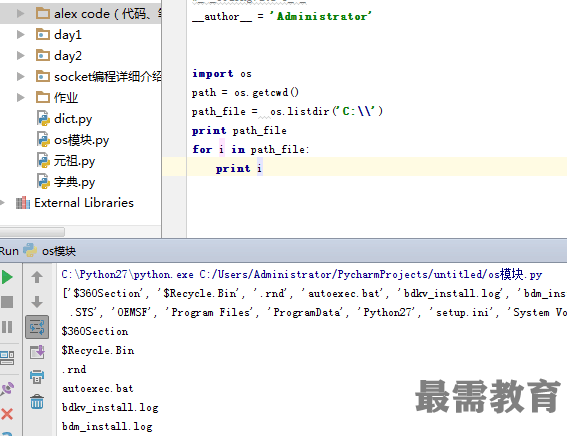Viewport: 567px width, 436px height.
Task: Open 字典.py in the project tree
Action: pos(66,182)
